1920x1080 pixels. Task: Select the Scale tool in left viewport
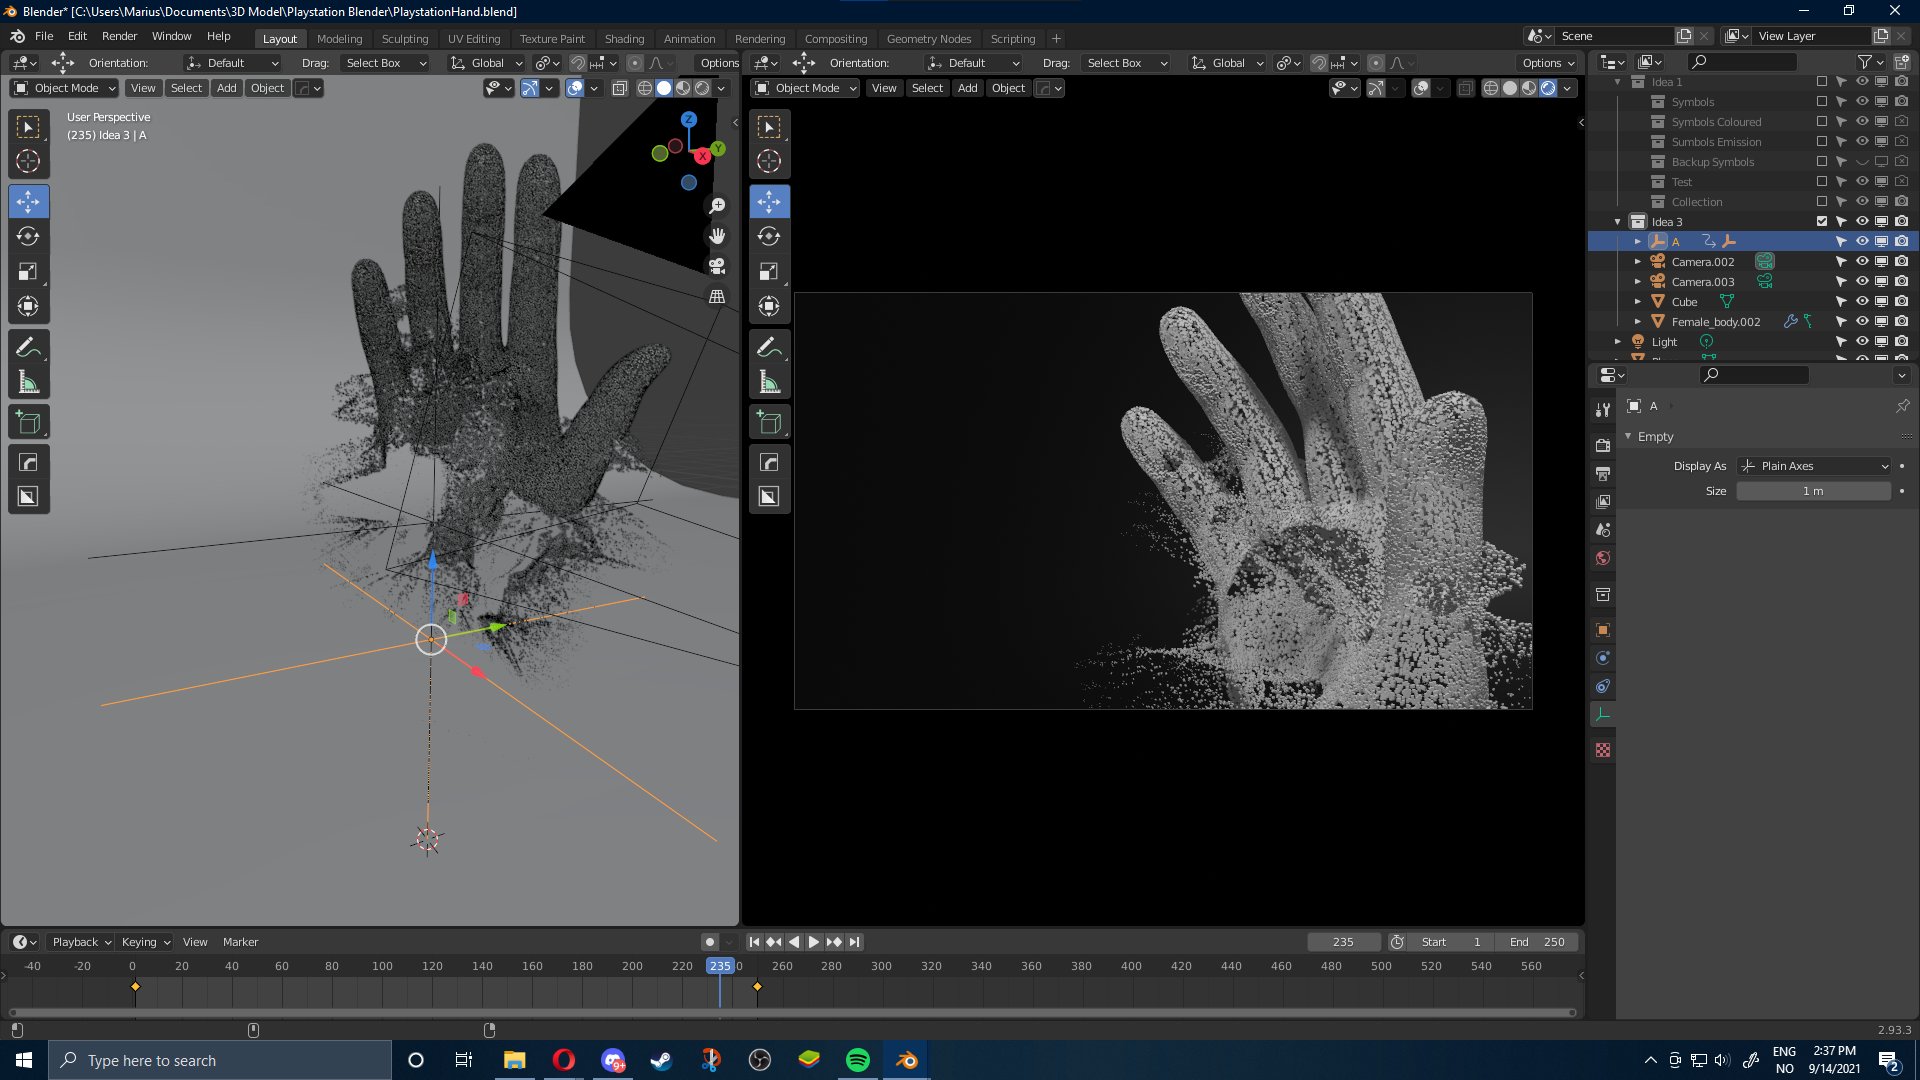(x=28, y=271)
